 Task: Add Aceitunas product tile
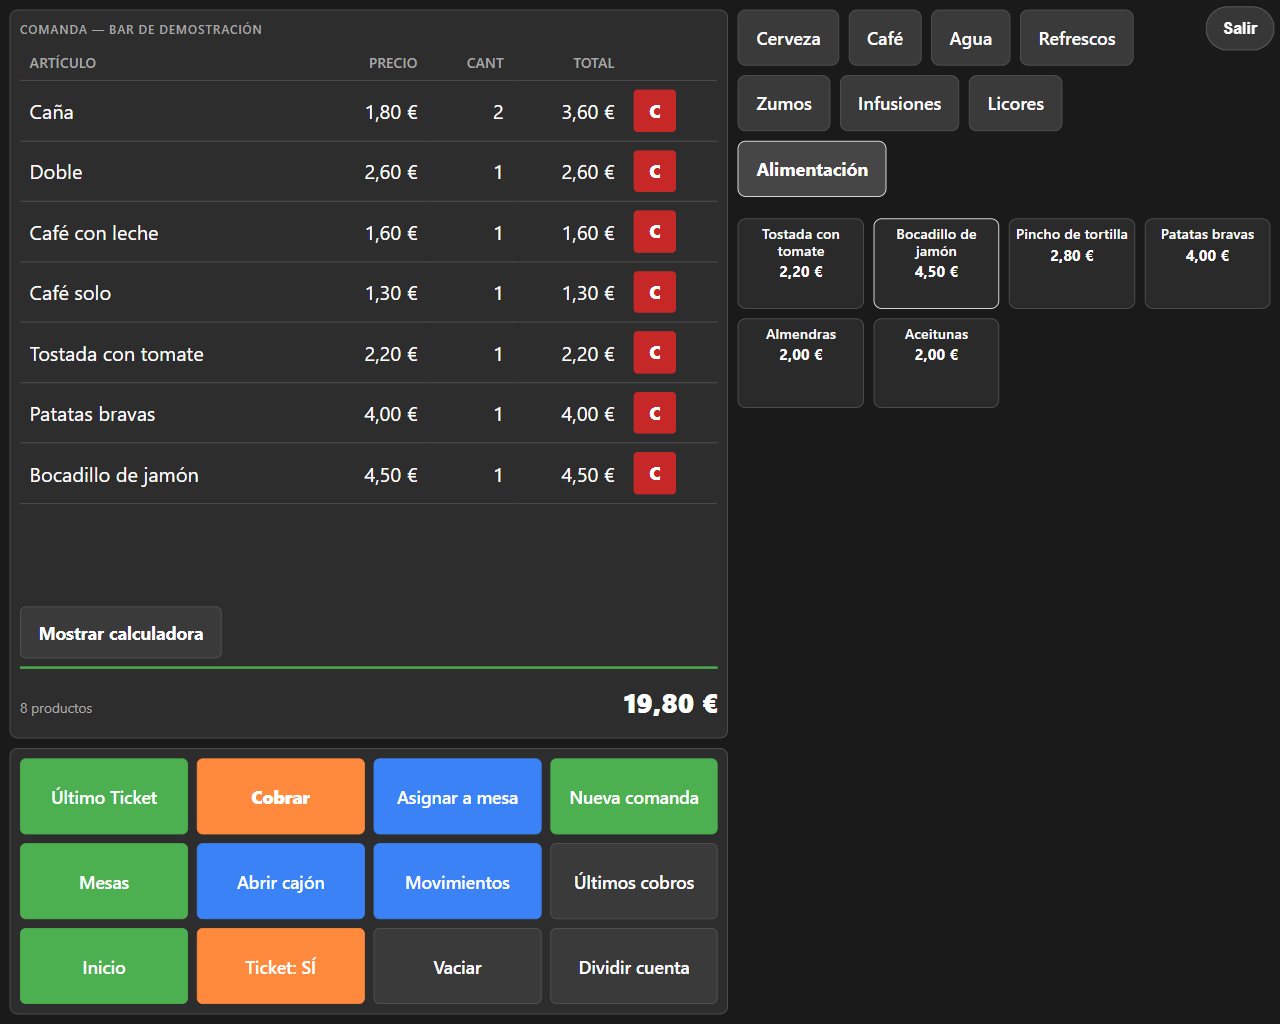click(936, 363)
